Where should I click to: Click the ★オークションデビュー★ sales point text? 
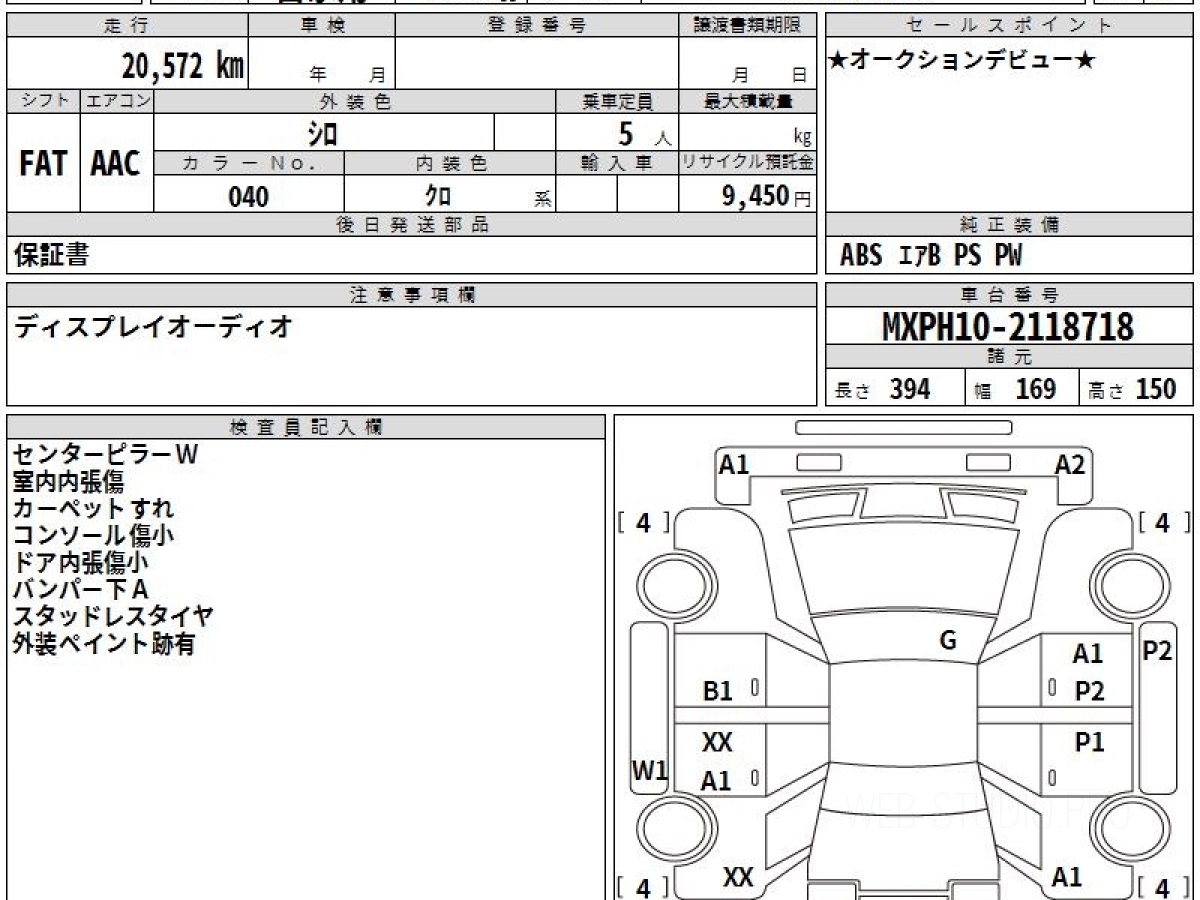point(961,61)
